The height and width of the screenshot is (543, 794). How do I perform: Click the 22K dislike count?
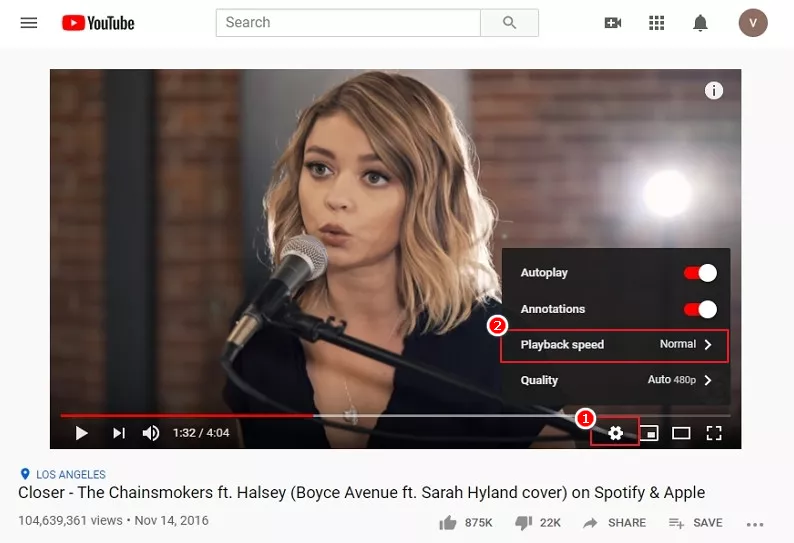tap(550, 523)
